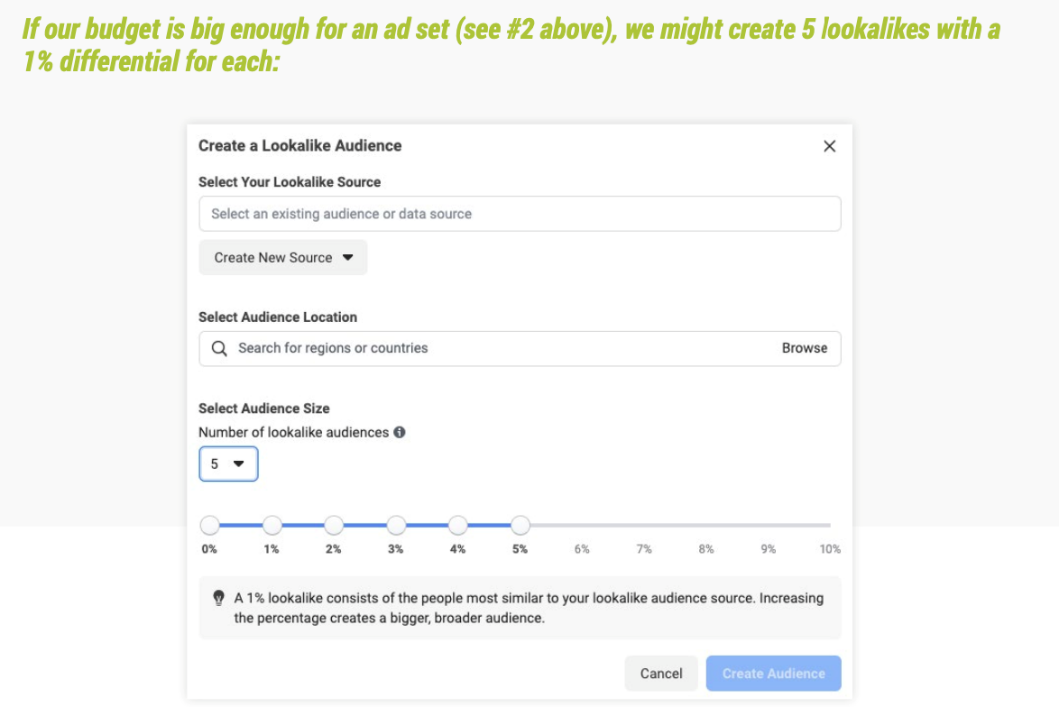This screenshot has height=707, width=1059.
Task: Select the 4% slider handle
Action: coord(458,525)
